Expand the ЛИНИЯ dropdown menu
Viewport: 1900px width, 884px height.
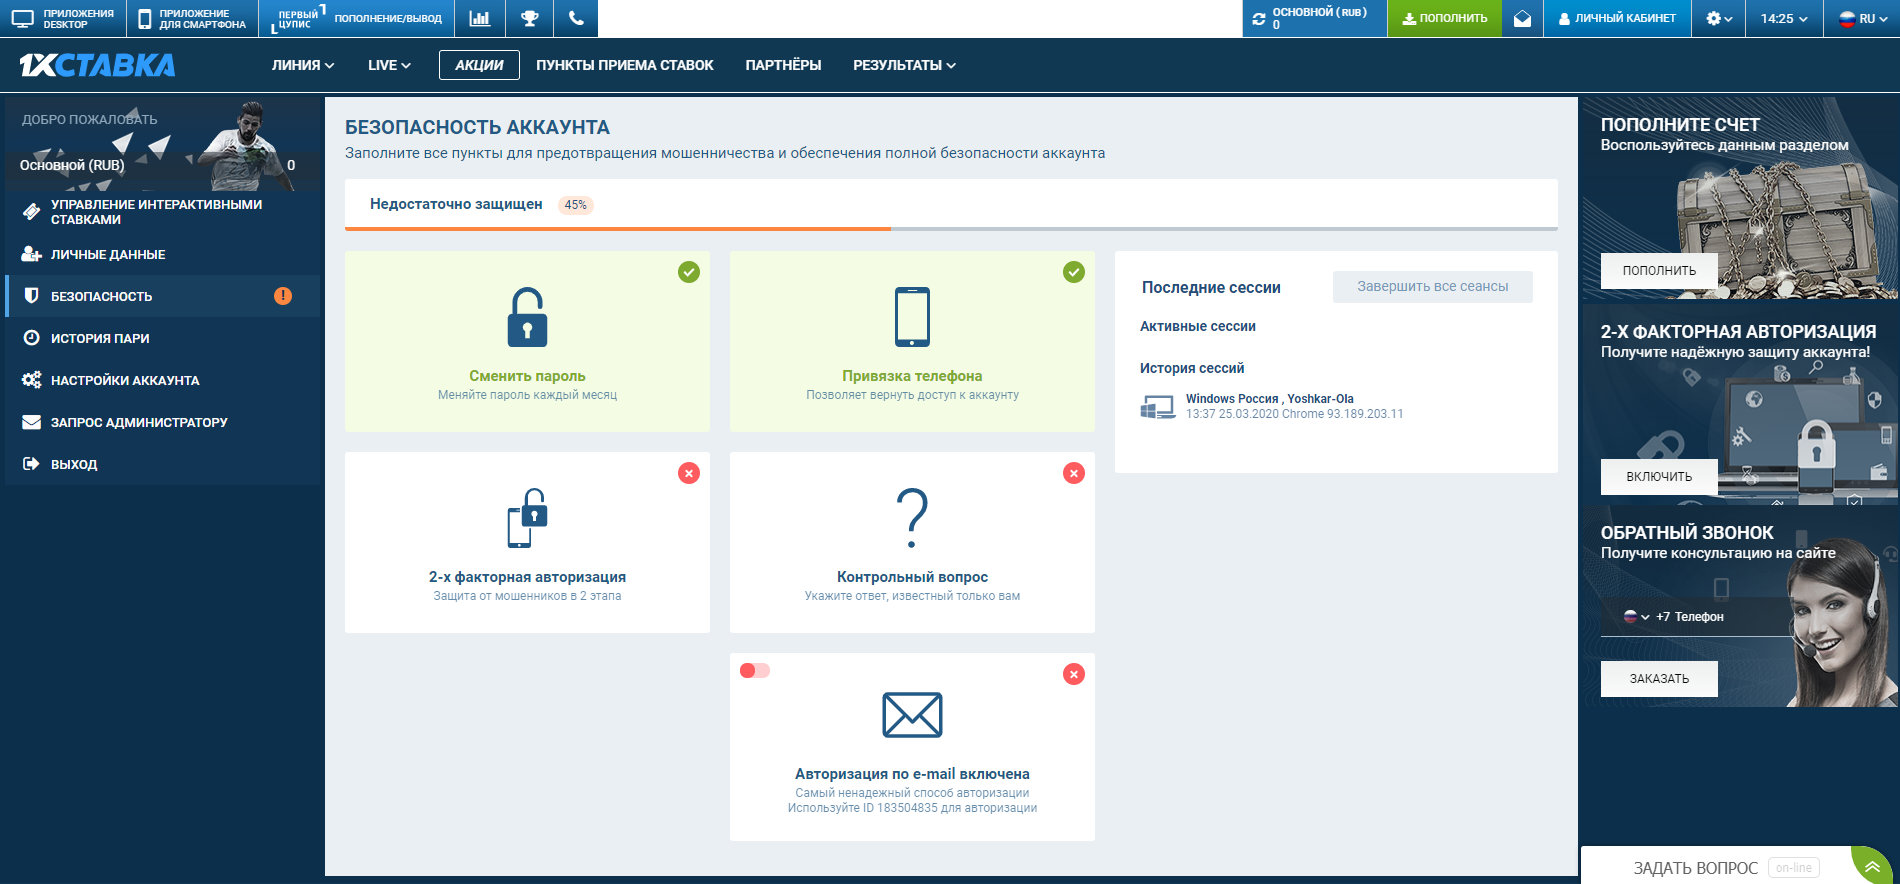point(302,65)
